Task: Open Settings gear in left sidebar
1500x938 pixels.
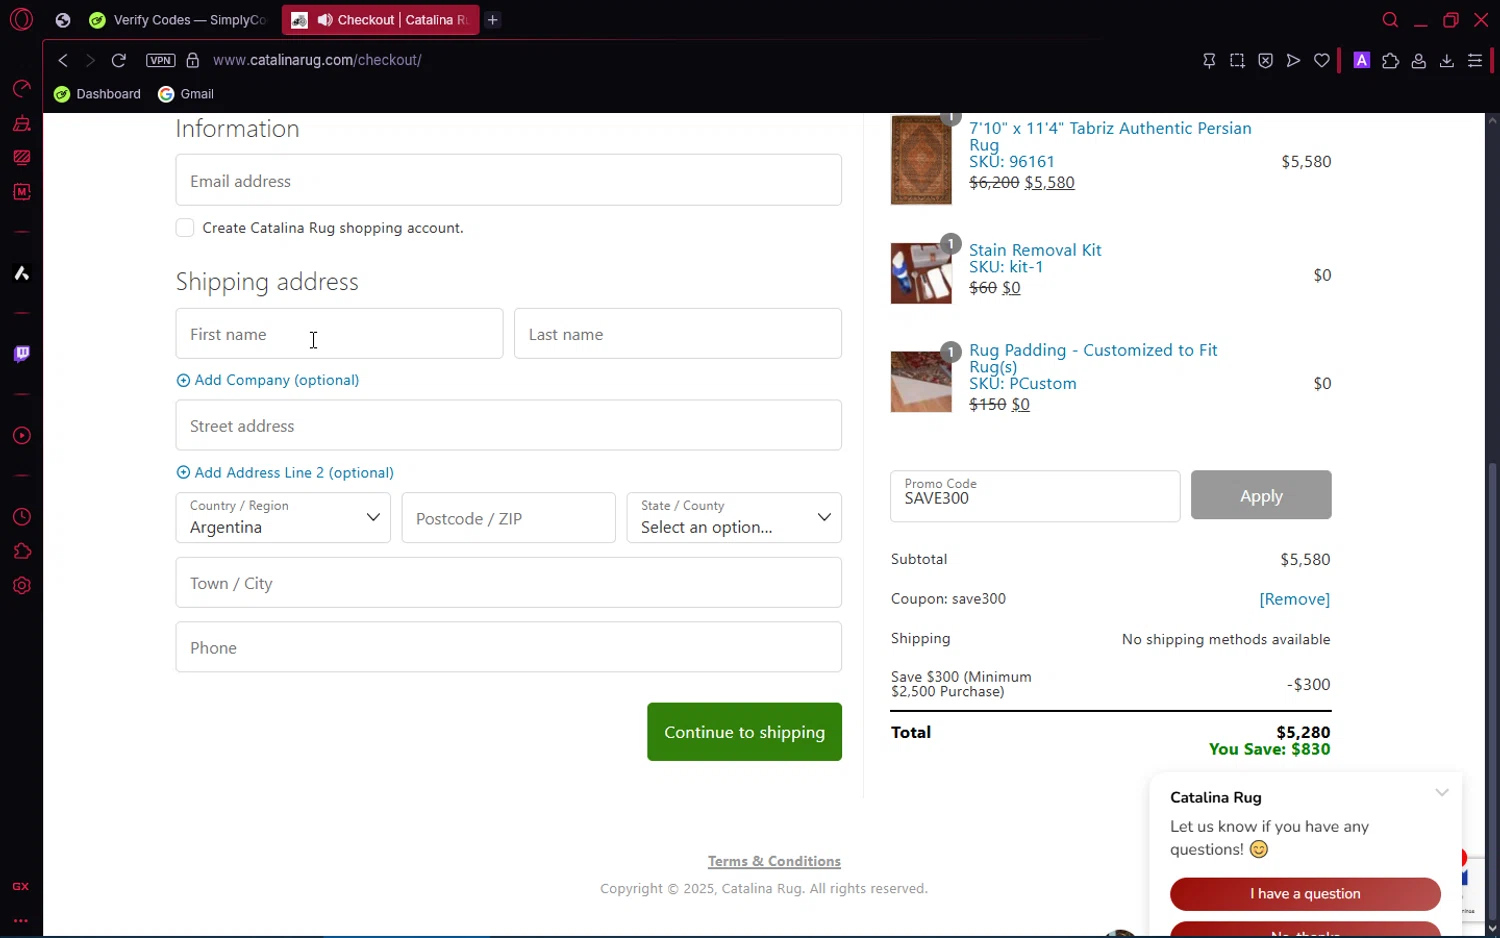Action: click(21, 586)
